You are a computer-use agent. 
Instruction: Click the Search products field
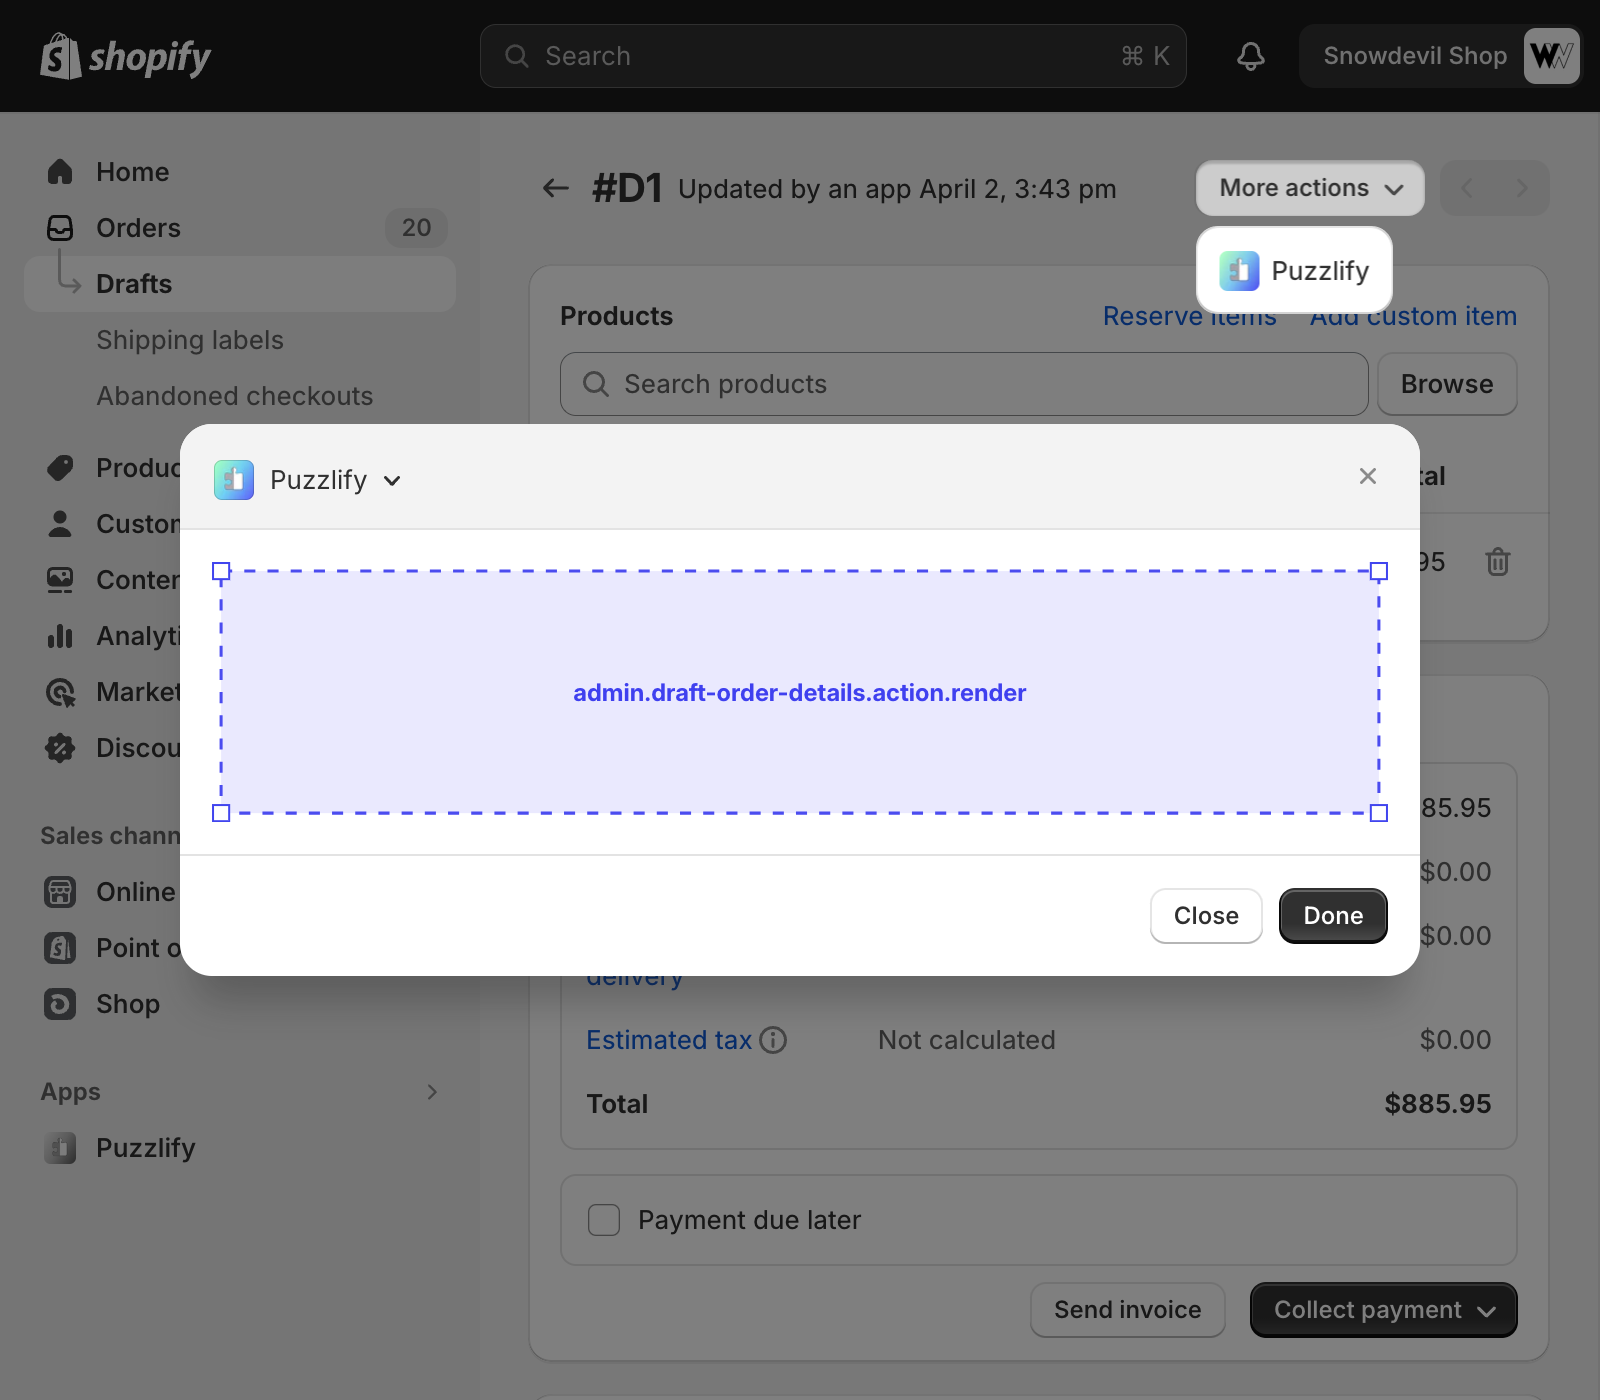964,384
